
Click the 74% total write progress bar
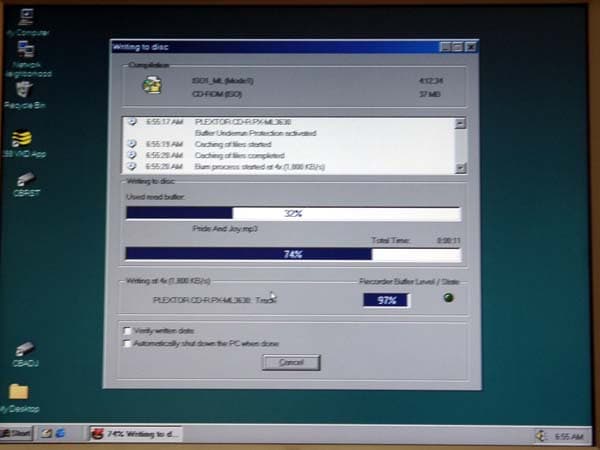(293, 254)
